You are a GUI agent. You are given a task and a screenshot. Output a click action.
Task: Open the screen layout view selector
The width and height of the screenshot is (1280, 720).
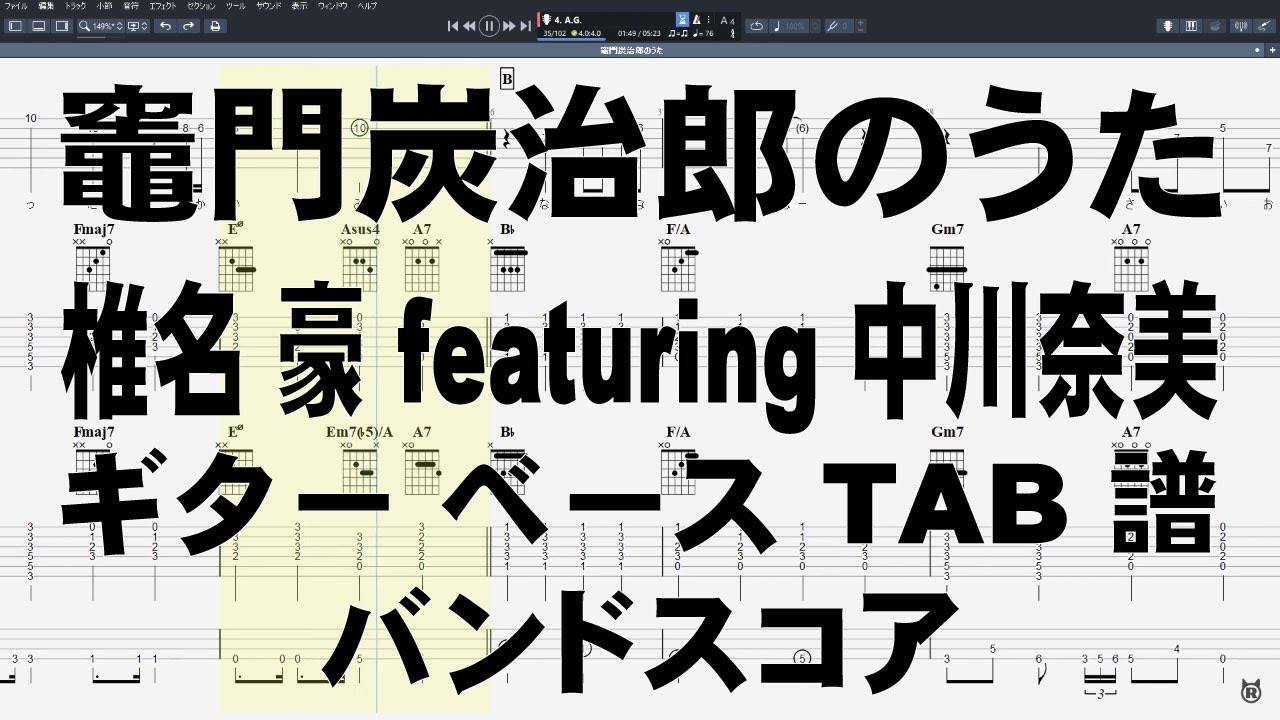pyautogui.click(x=138, y=26)
